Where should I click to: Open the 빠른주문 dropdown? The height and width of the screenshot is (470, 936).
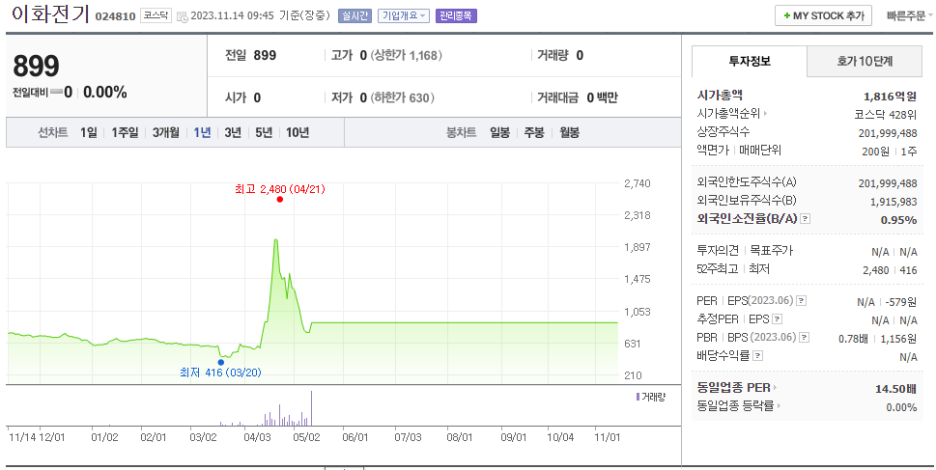(x=910, y=16)
